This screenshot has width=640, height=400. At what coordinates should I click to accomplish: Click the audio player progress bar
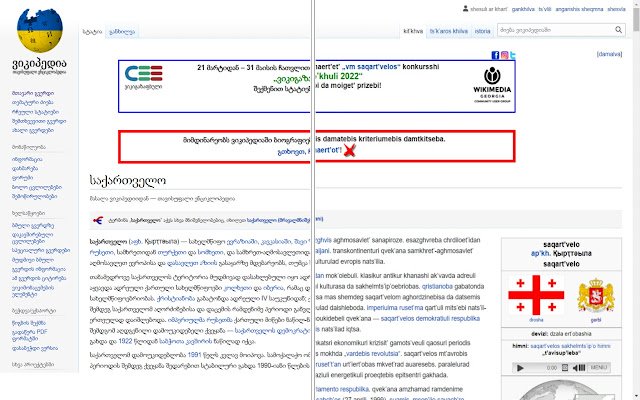(x=536, y=368)
